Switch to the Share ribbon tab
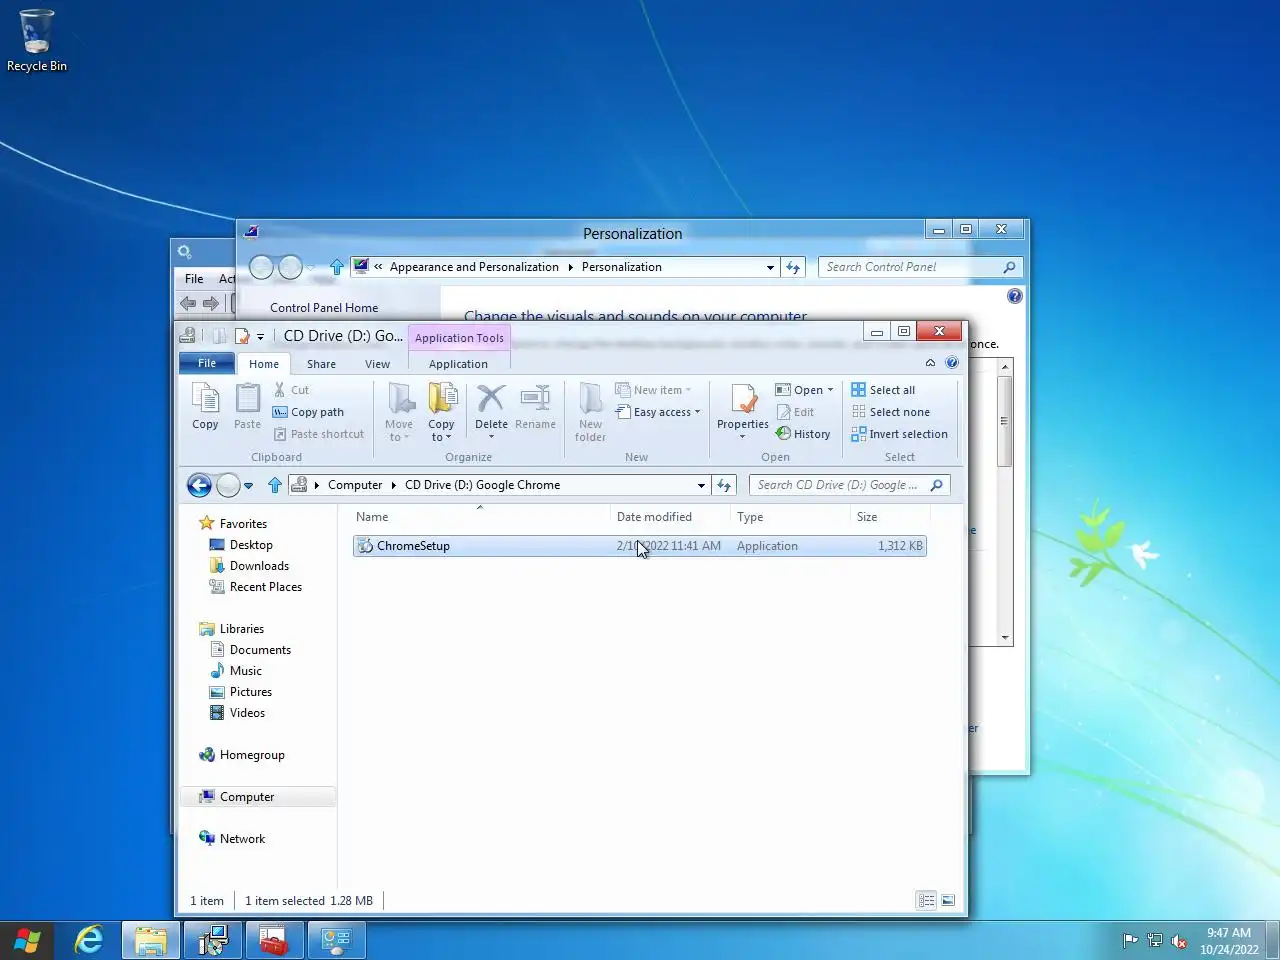This screenshot has width=1280, height=960. (x=321, y=364)
